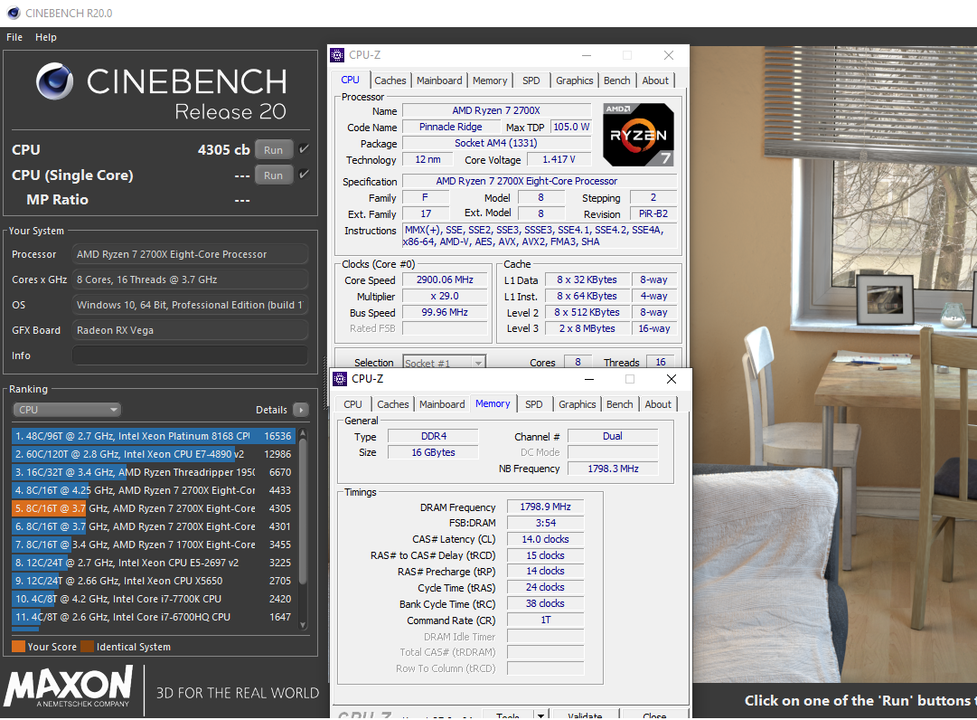Select ranking row 2 Intel Xeon E7-4890 v2

pyautogui.click(x=153, y=454)
